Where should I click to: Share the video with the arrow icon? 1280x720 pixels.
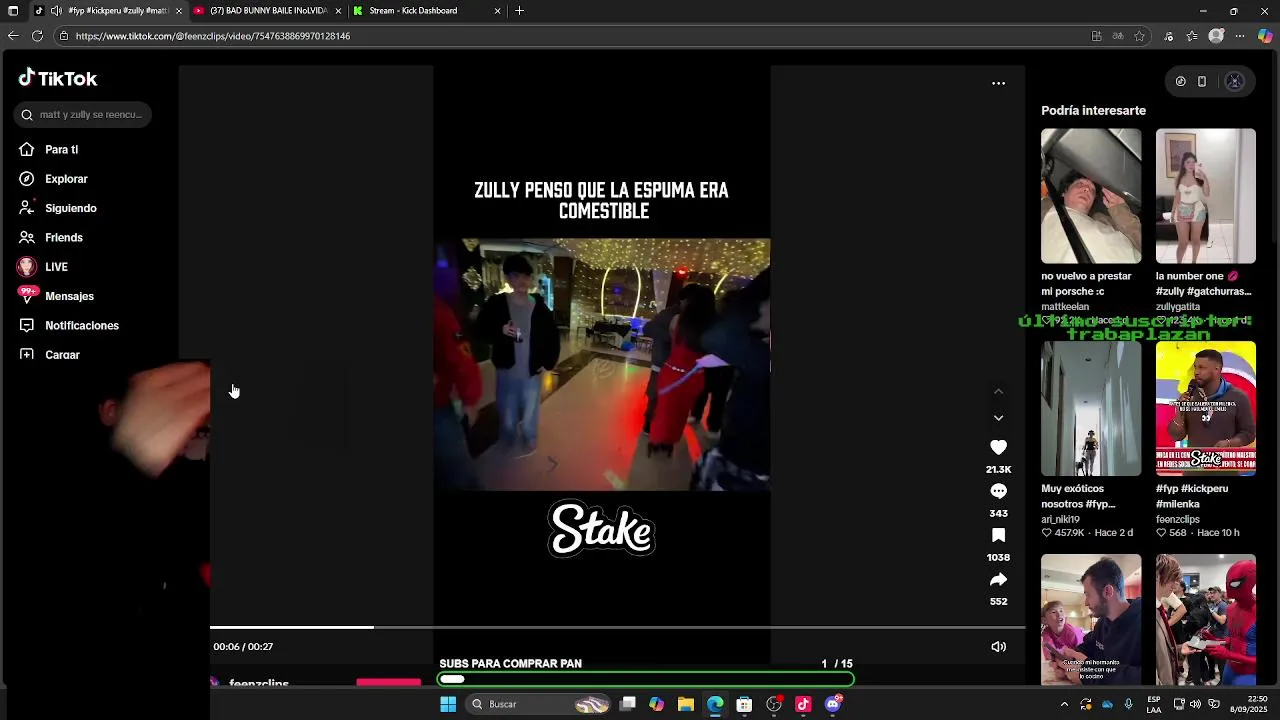[x=998, y=579]
